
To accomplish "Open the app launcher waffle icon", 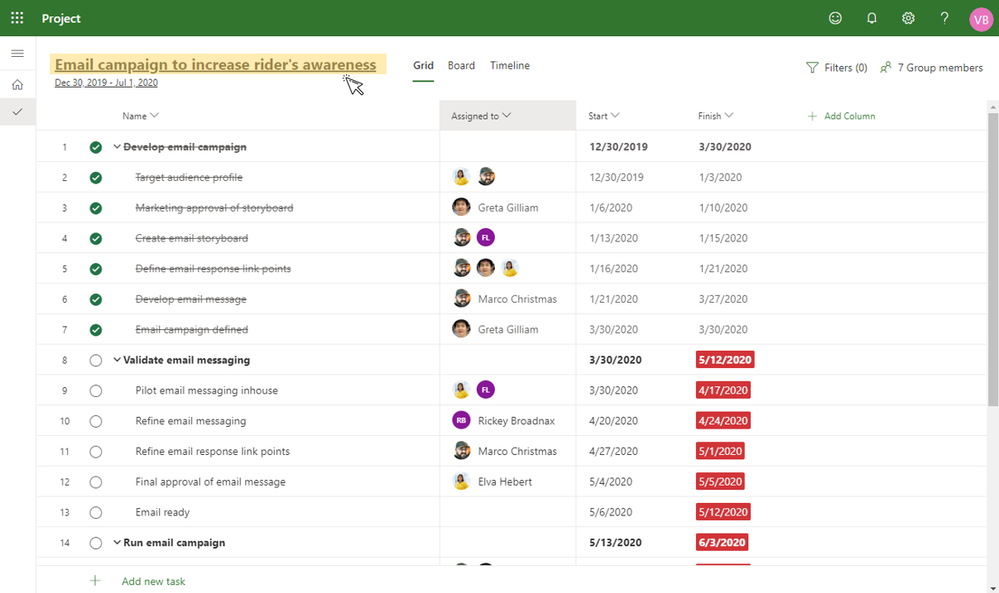I will point(17,18).
